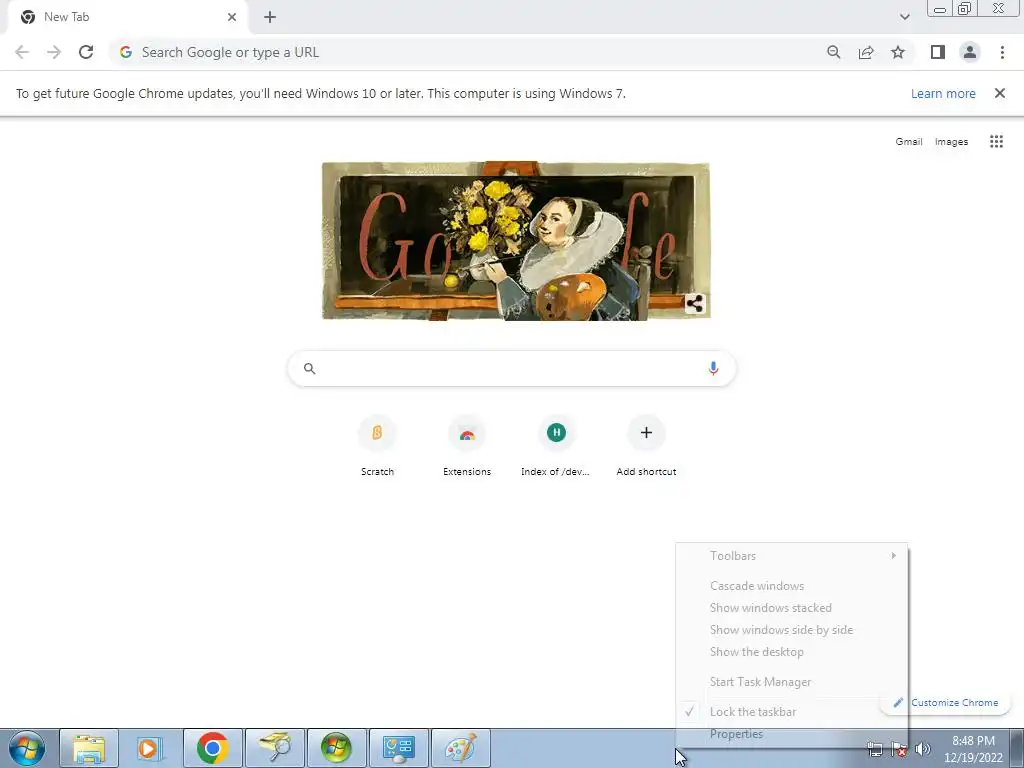Expand the Toolbars submenu

tap(792, 556)
